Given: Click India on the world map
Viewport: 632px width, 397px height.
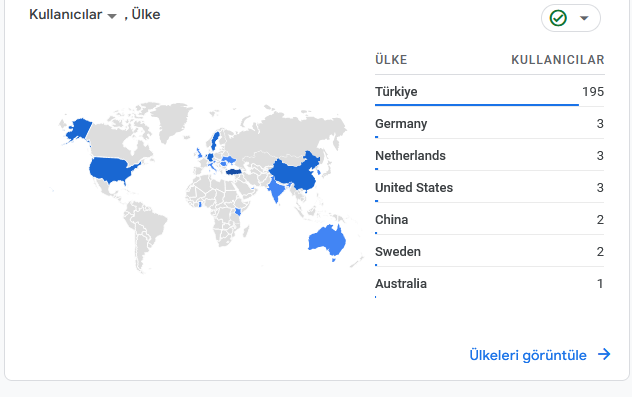Looking at the screenshot, I should pyautogui.click(x=276, y=189).
